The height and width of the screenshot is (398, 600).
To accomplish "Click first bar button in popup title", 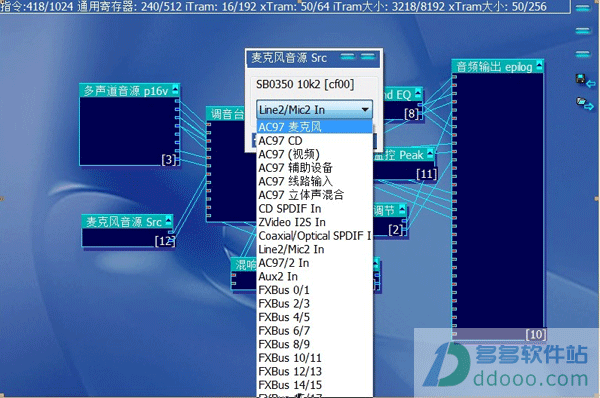I will click(x=348, y=57).
